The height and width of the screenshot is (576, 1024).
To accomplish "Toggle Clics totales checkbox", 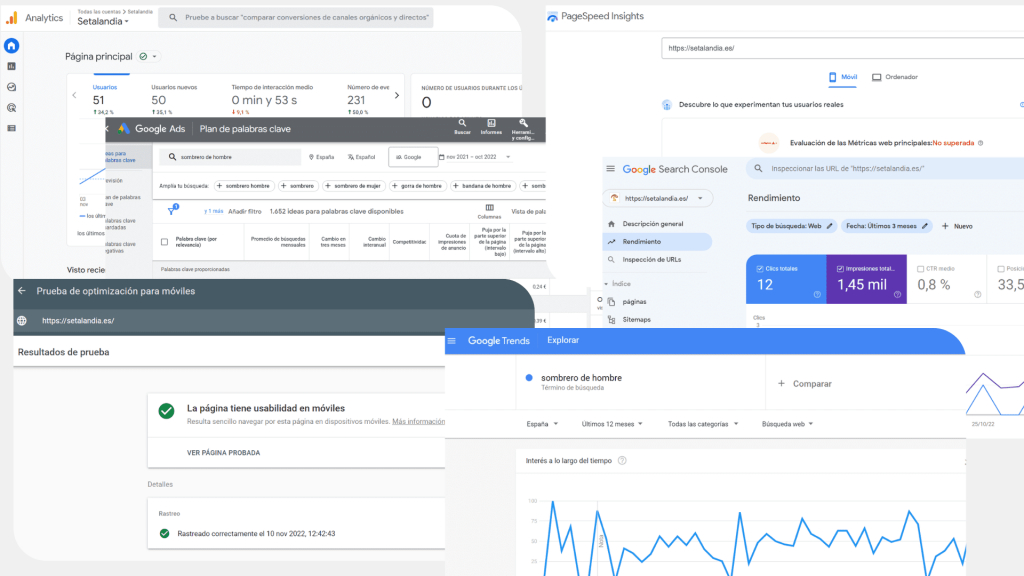I will coord(760,268).
